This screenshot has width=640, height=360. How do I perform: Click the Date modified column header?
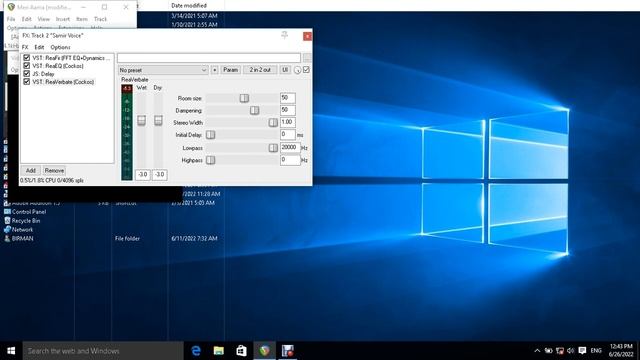[x=189, y=5]
